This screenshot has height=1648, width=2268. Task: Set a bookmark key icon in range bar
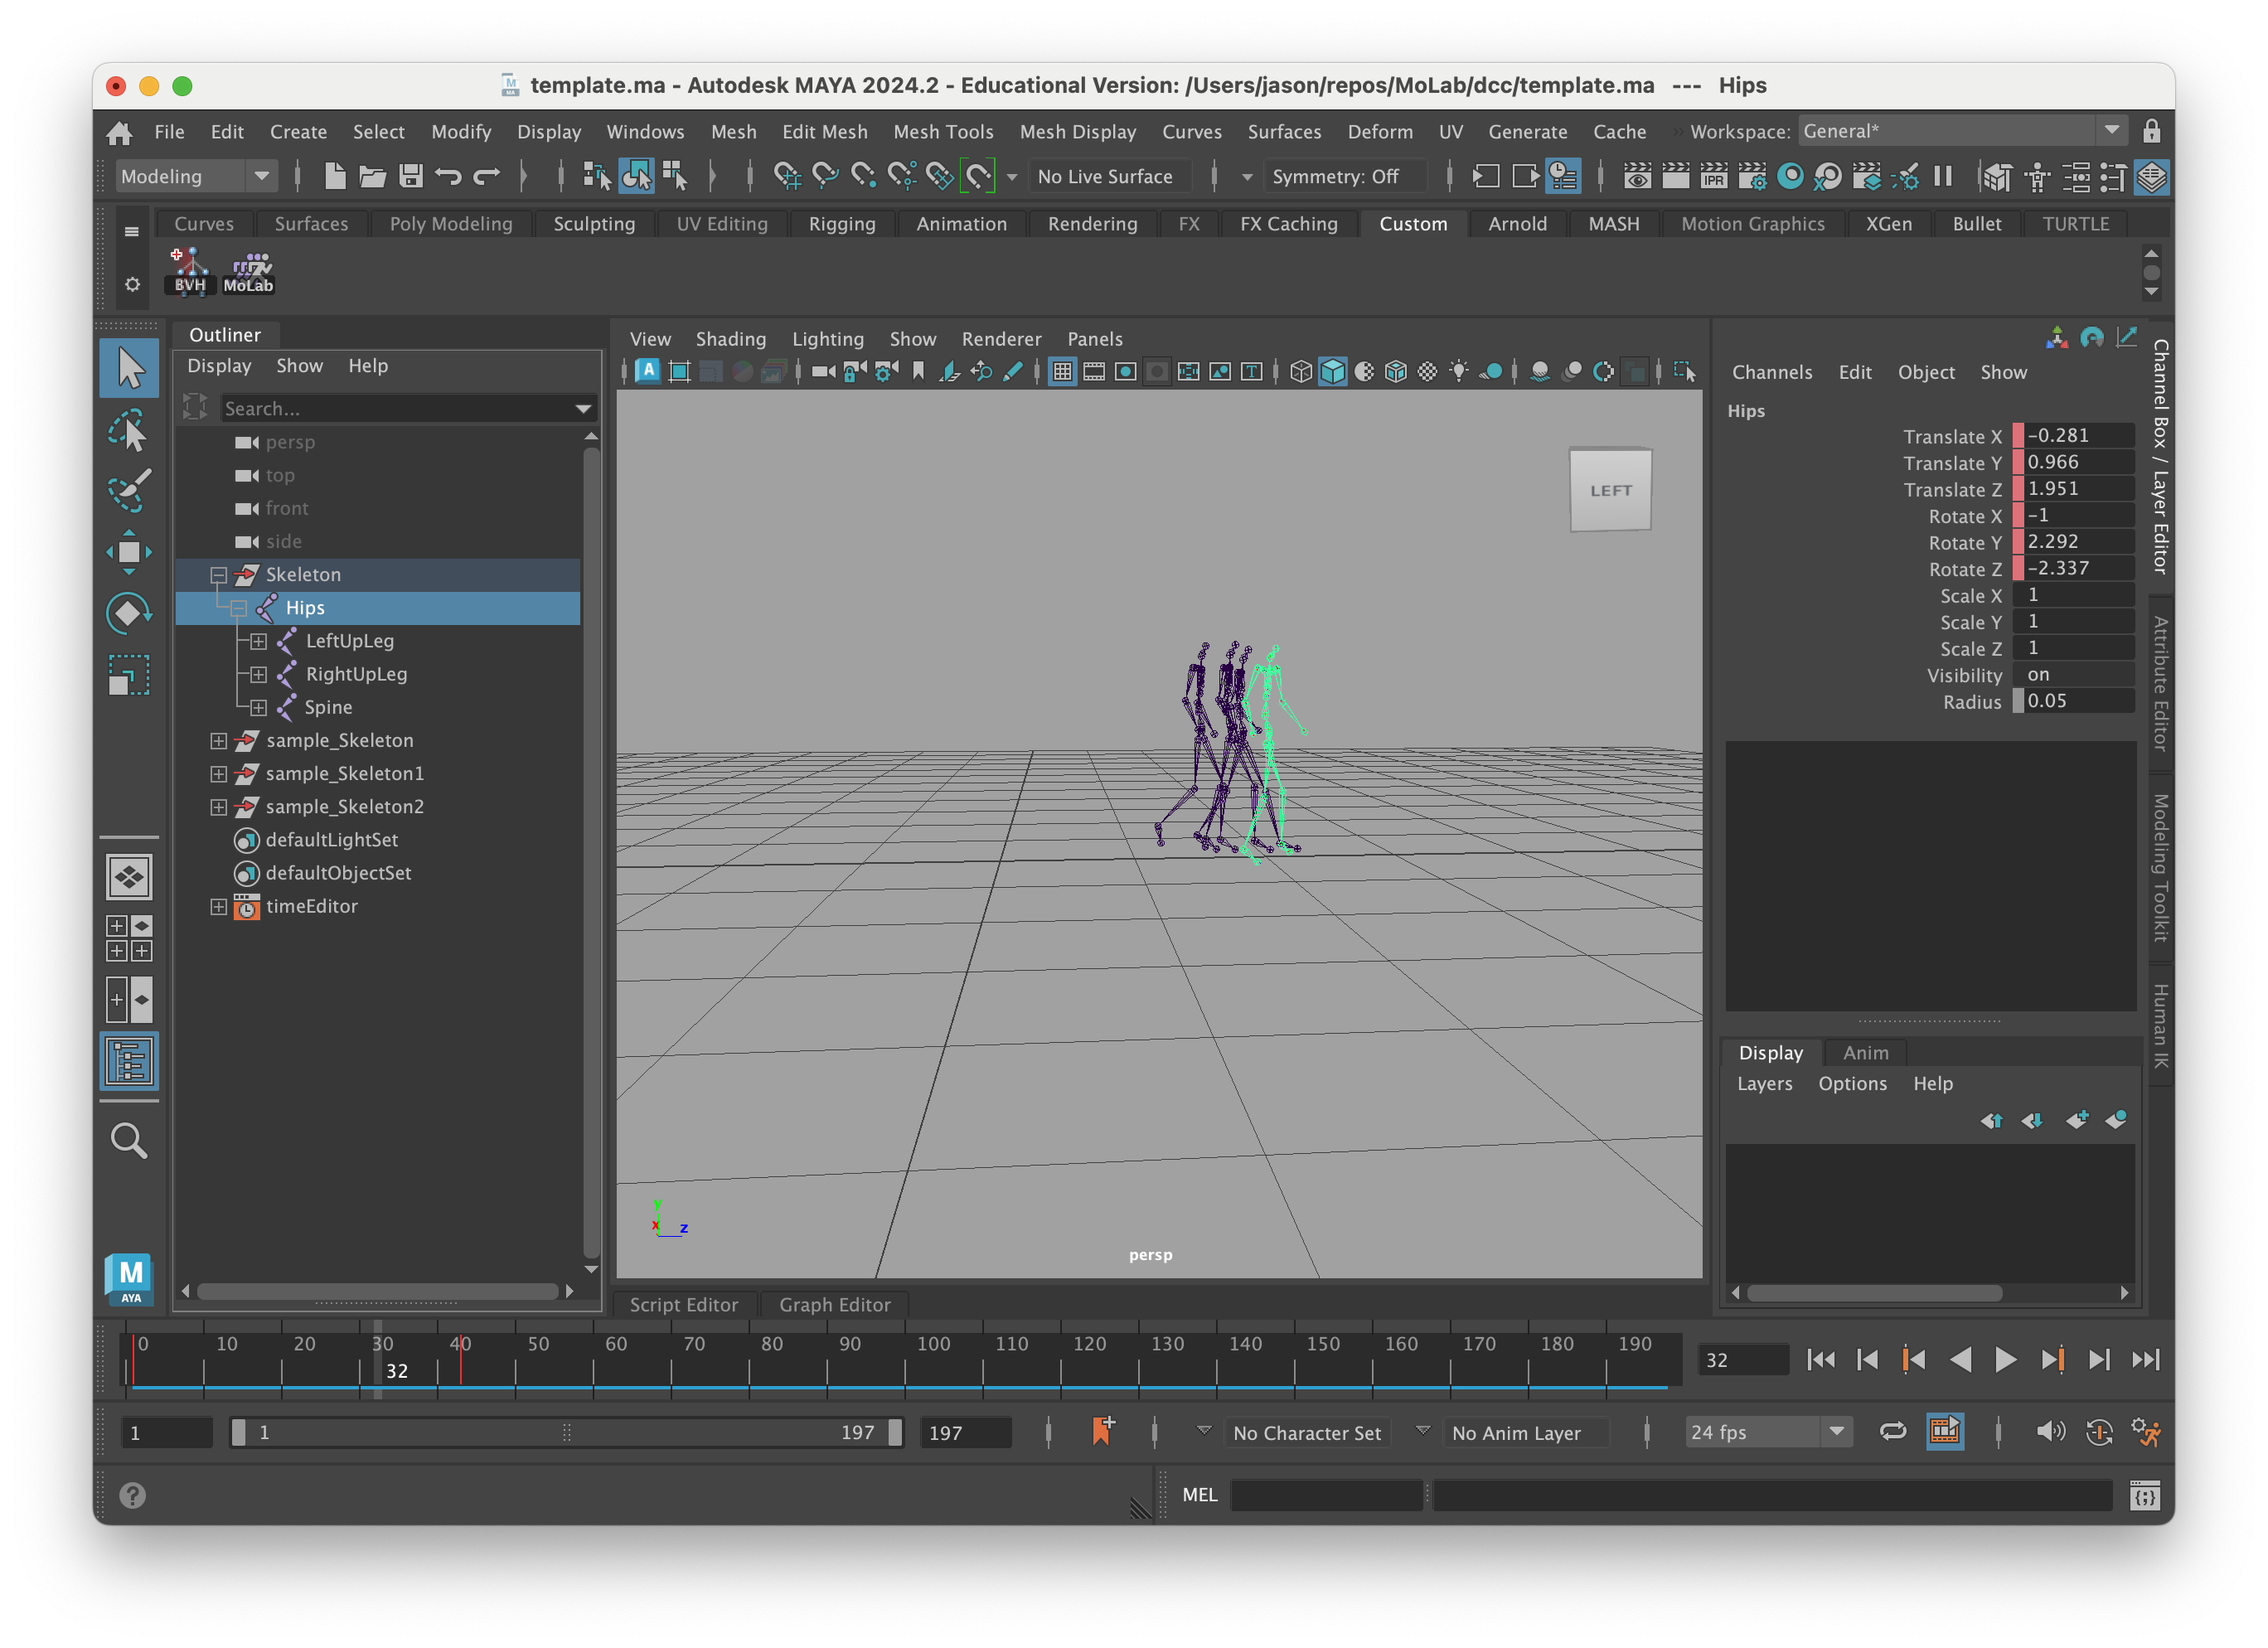[x=1103, y=1432]
